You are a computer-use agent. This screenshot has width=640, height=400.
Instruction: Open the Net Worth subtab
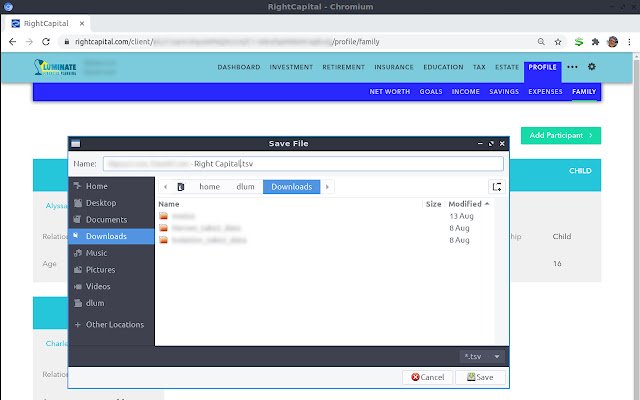[390, 92]
